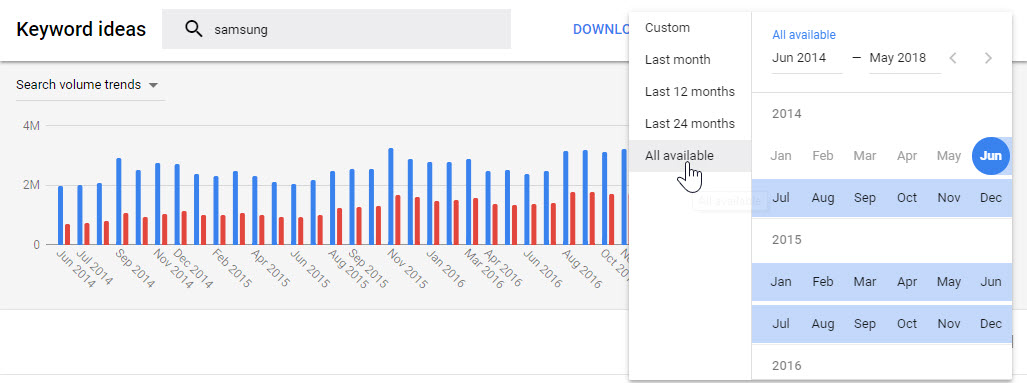1027x383 pixels.
Task: Pick Mar in the 2014 row
Action: 865,156
